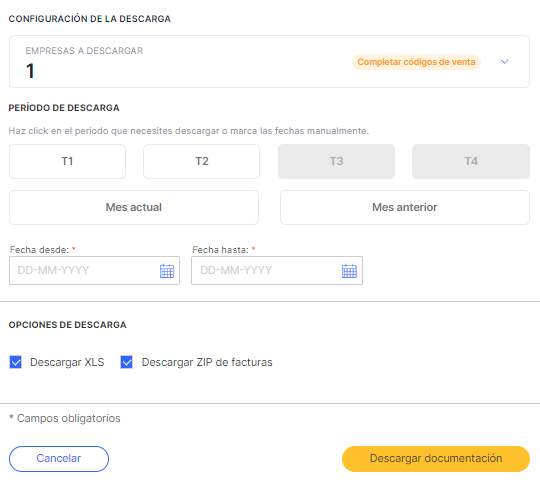Viewport: 540px width, 486px height.
Task: Click Descargar documentación button
Action: [436, 459]
